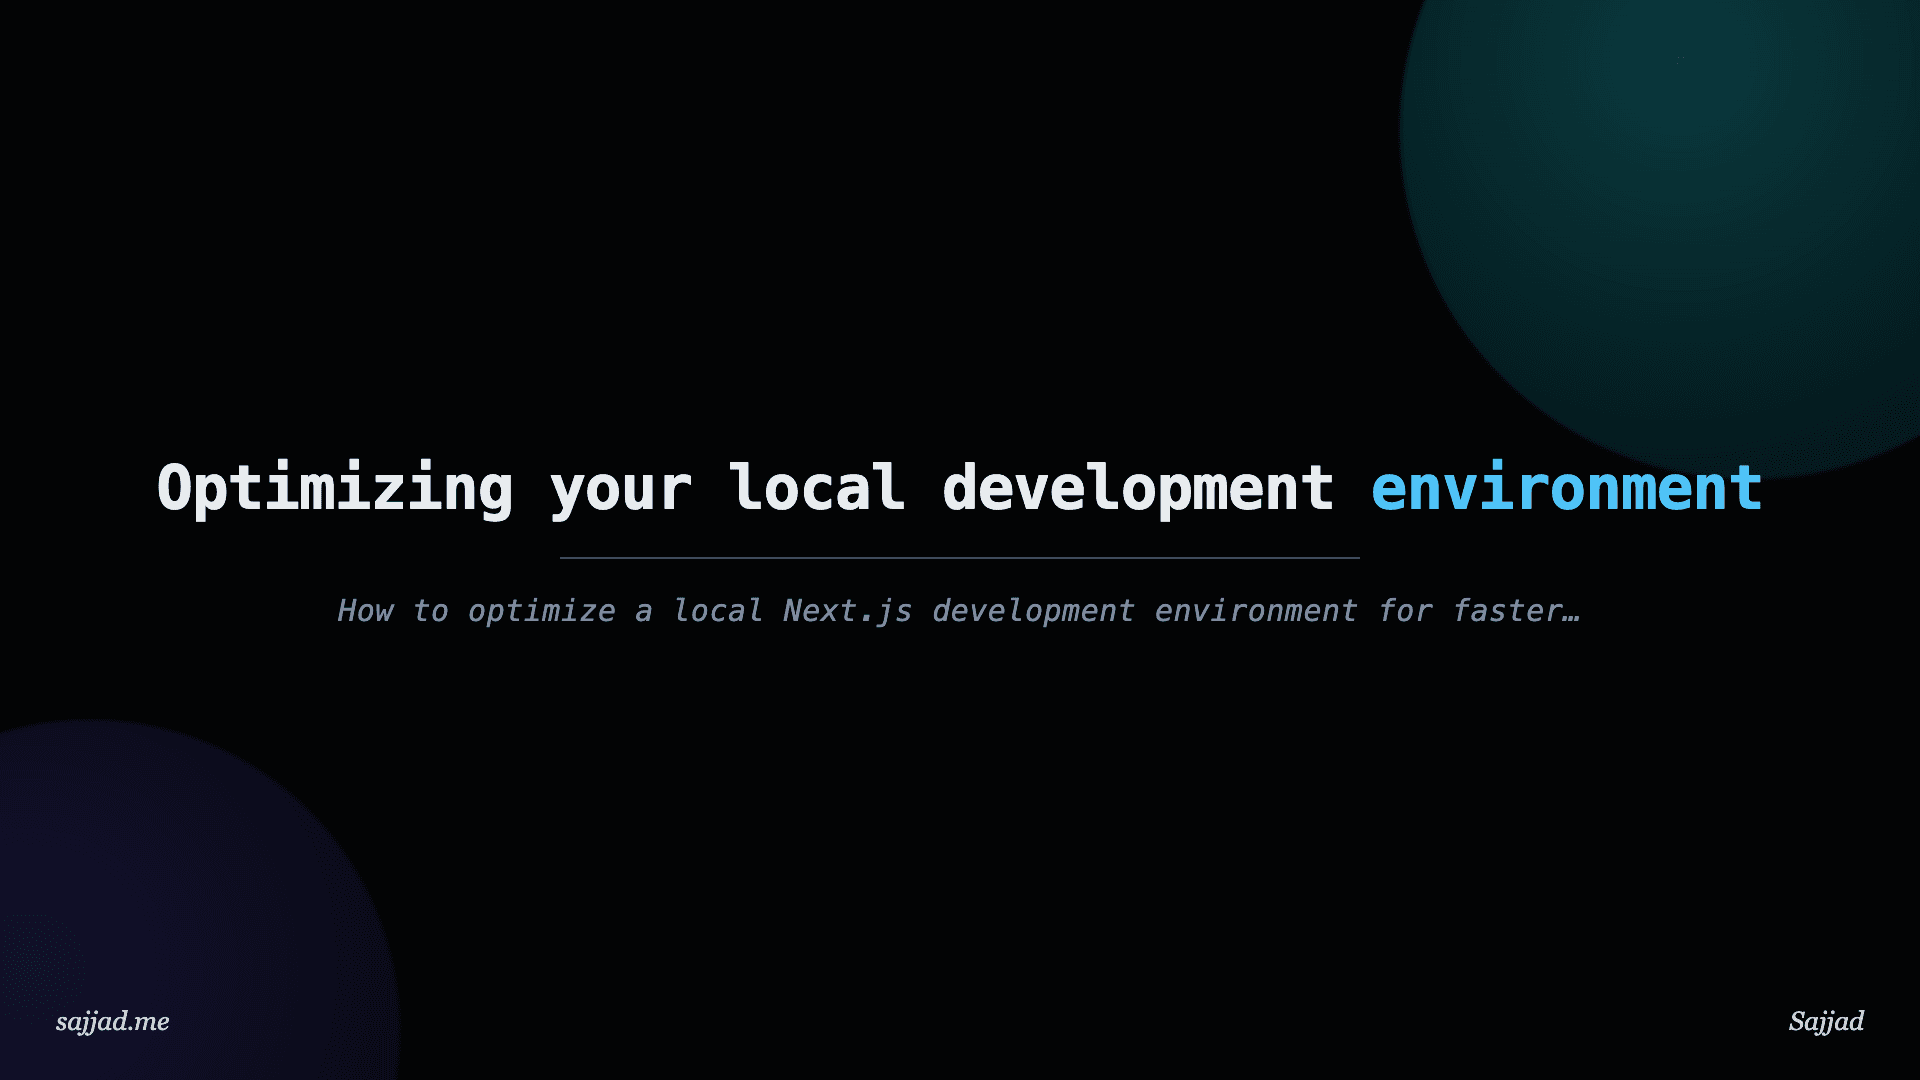Click the title "Optimizing your local development environment"
The height and width of the screenshot is (1080, 1920).
click(x=960, y=489)
